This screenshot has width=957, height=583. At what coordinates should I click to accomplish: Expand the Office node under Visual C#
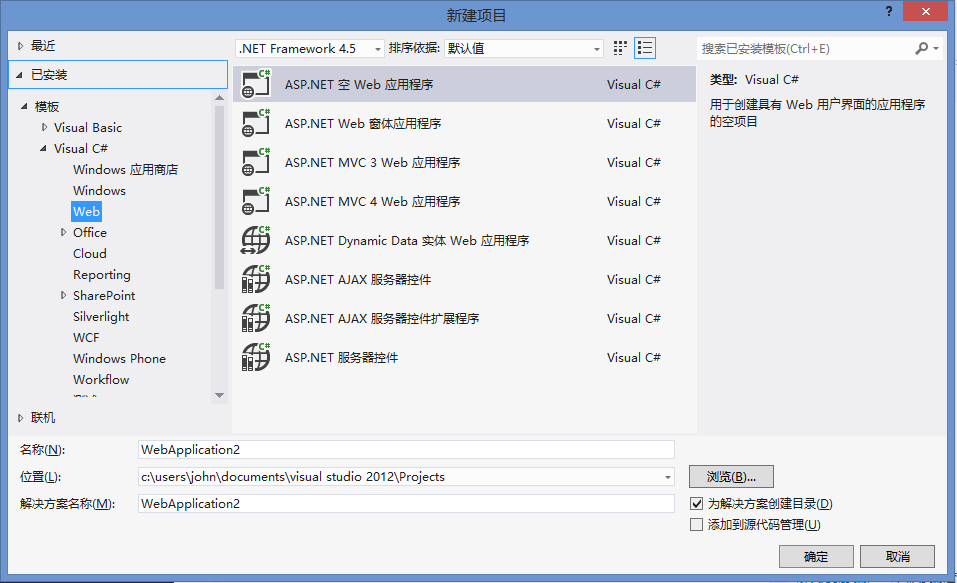(x=63, y=232)
